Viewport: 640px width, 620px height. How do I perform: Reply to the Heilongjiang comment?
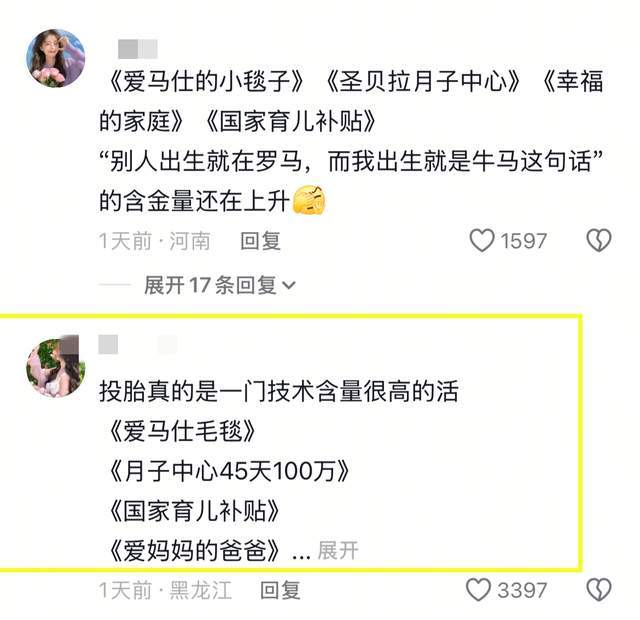pos(280,590)
